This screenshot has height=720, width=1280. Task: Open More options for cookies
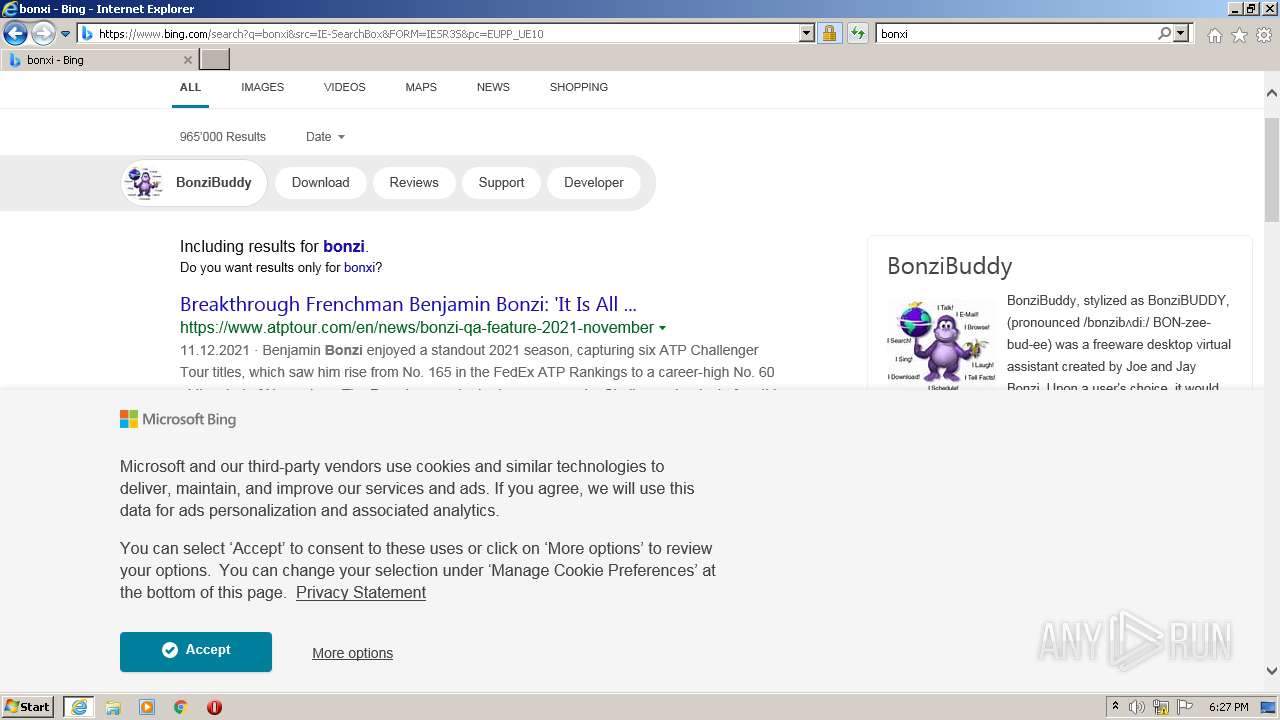pyautogui.click(x=352, y=653)
